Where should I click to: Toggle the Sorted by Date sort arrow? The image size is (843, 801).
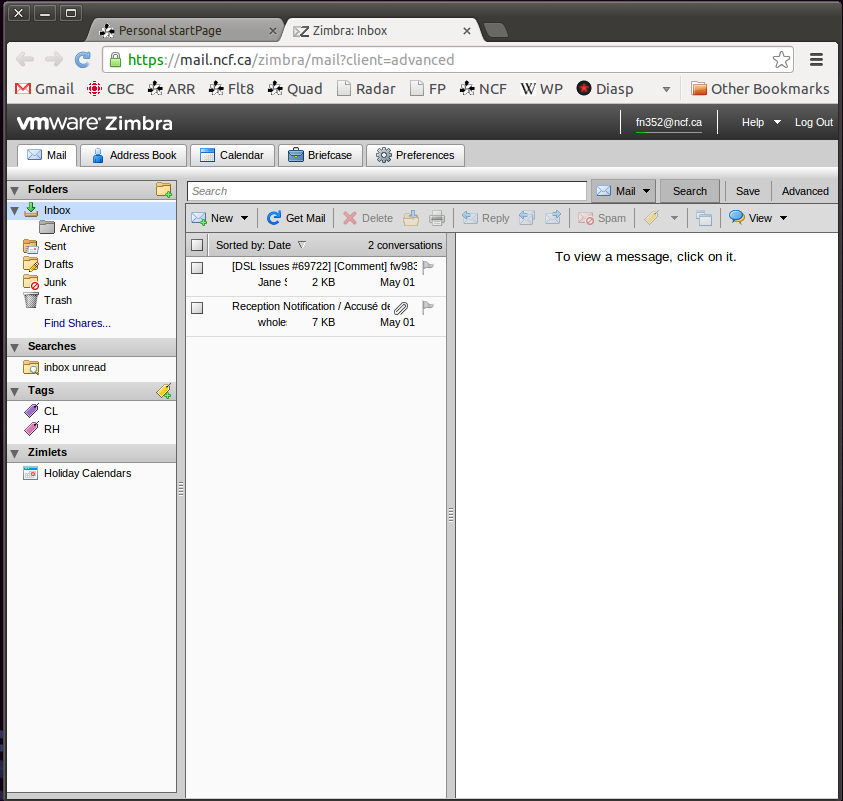click(x=302, y=245)
